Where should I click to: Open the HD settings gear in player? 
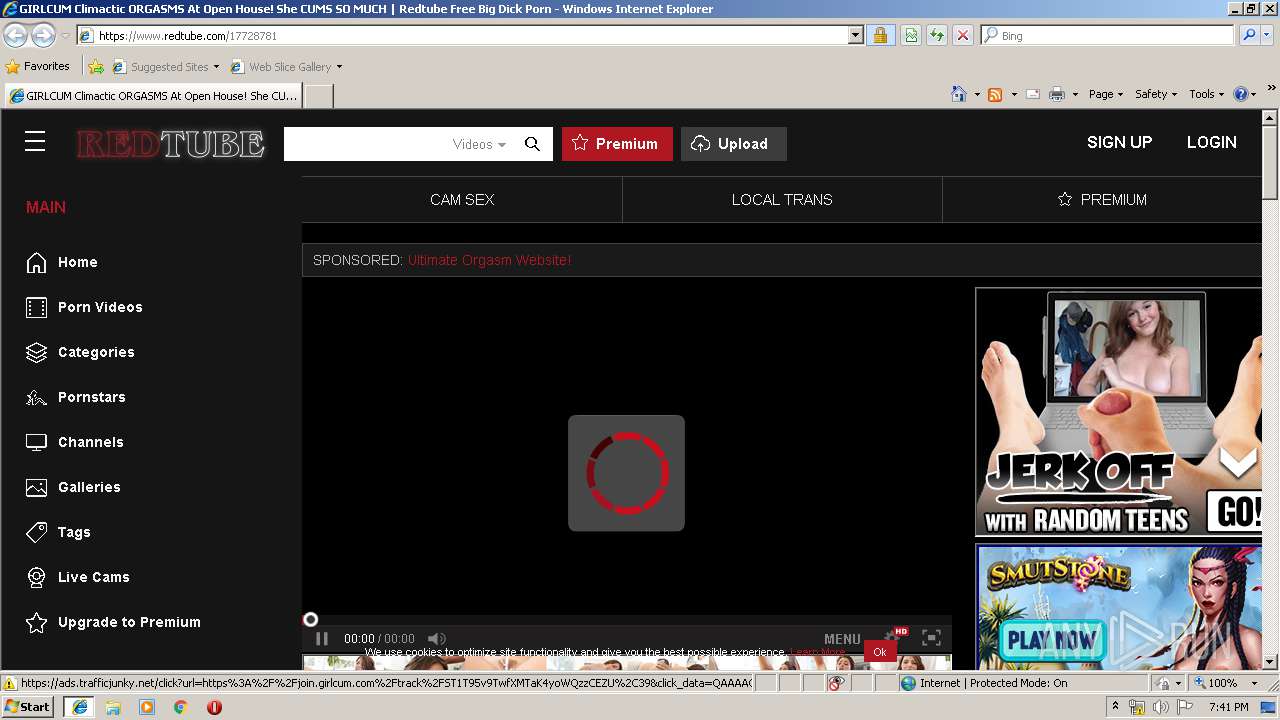[x=892, y=636]
